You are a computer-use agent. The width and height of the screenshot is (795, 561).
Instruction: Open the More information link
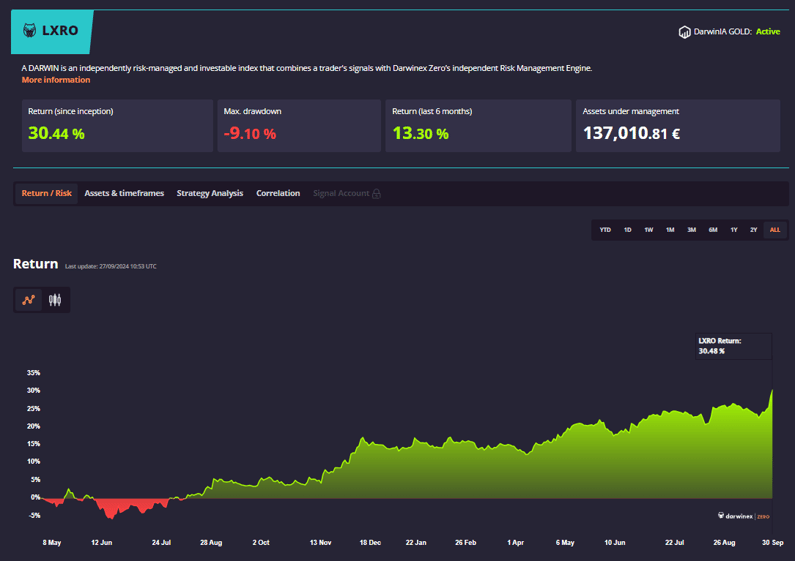(x=55, y=80)
